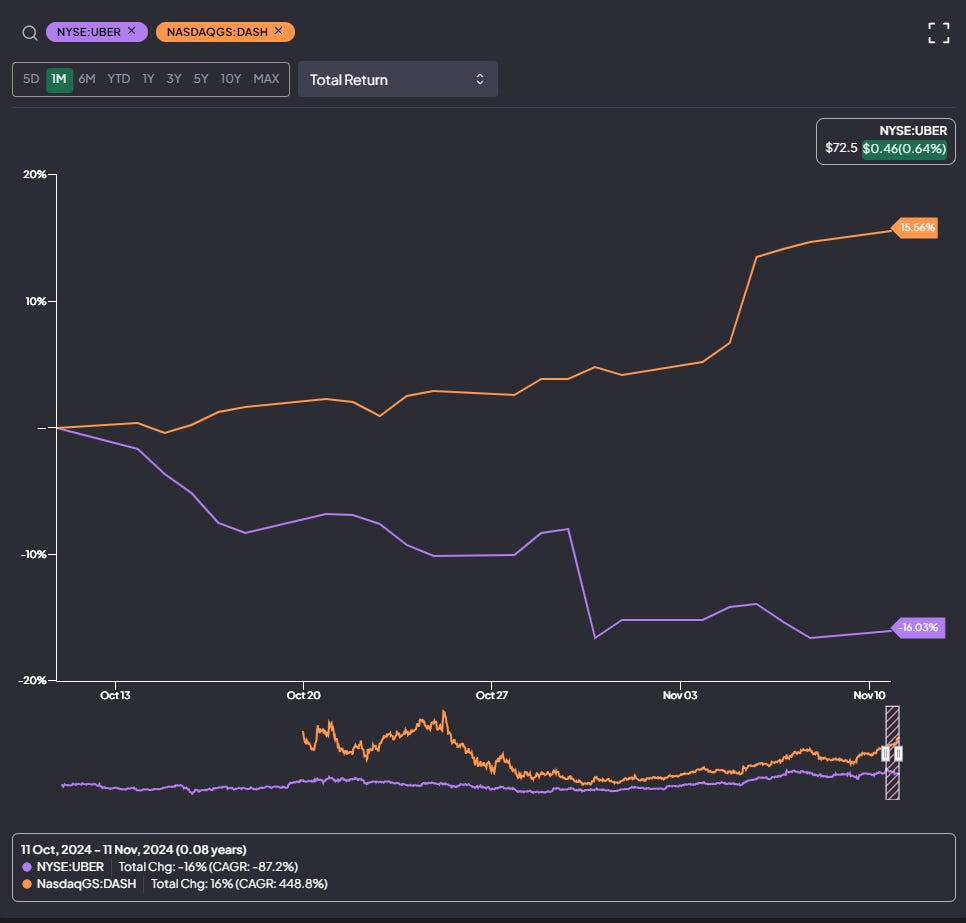966x923 pixels.
Task: Pick the 5Y time range
Action: tap(201, 79)
